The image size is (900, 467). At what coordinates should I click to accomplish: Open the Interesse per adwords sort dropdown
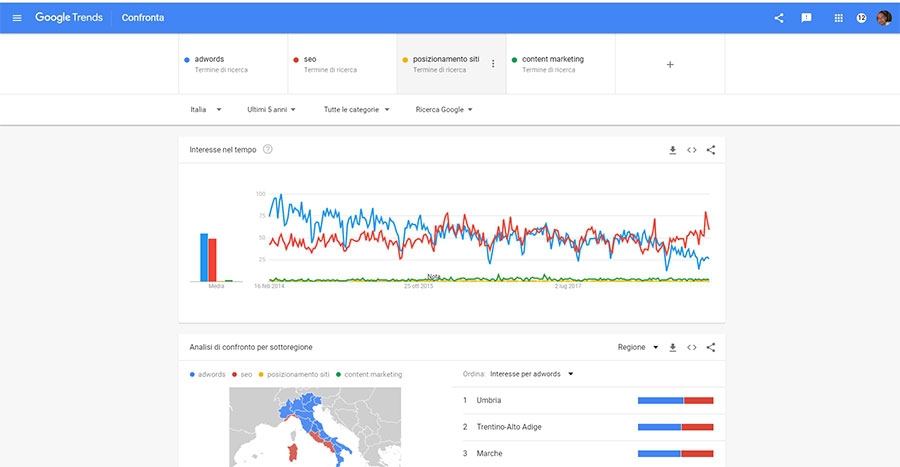(532, 374)
